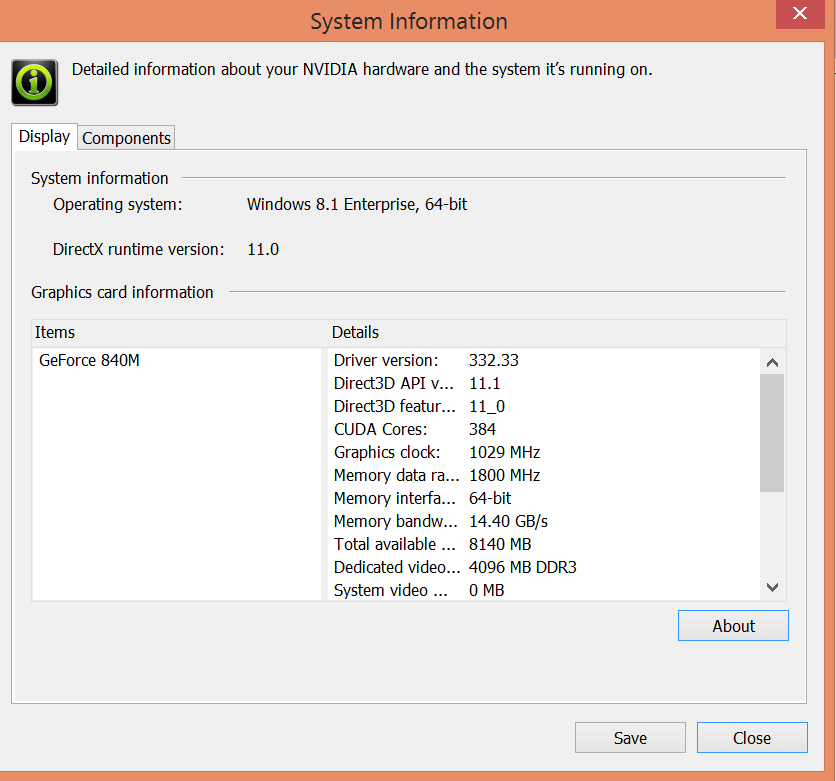Click the 8140 MB value
Image resolution: width=836 pixels, height=781 pixels.
(x=500, y=544)
